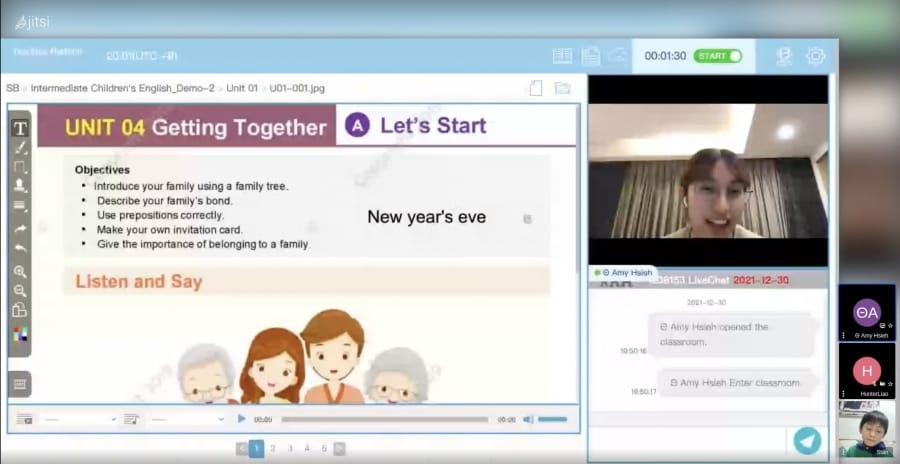
Task: Click the Undo arrow icon
Action: tap(20, 249)
